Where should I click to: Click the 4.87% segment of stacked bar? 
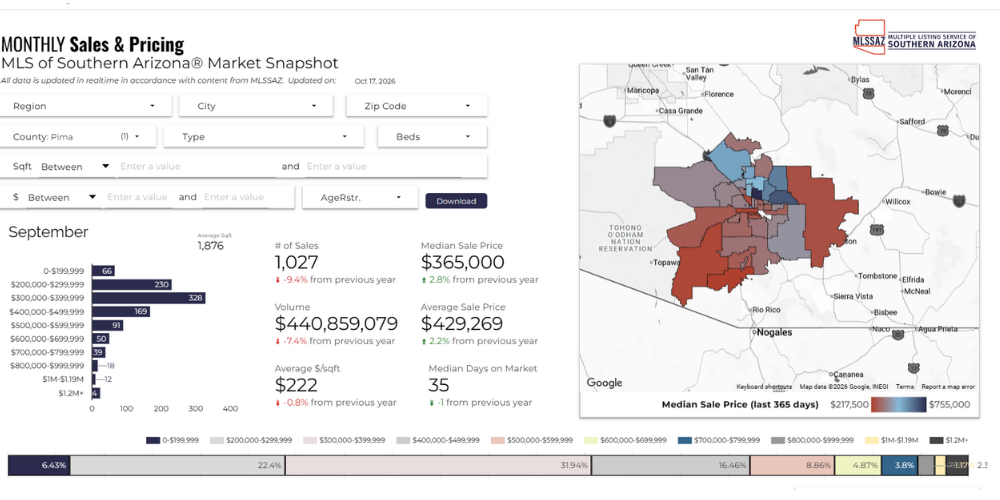pyautogui.click(x=858, y=466)
